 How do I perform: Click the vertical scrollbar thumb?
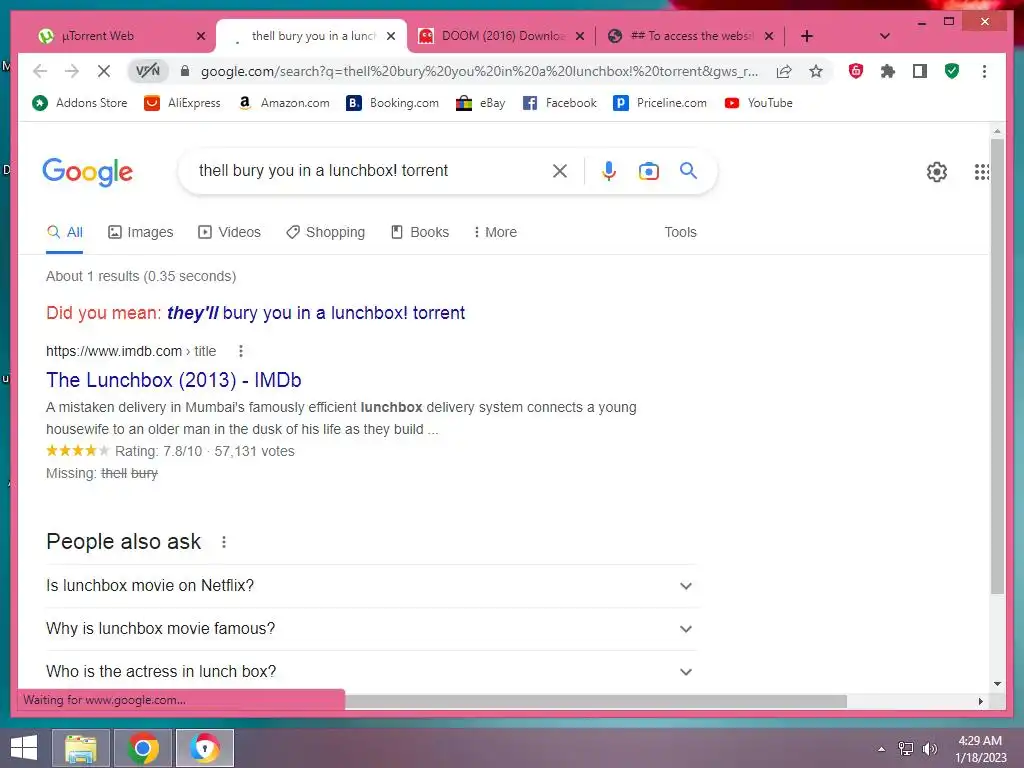tap(997, 366)
